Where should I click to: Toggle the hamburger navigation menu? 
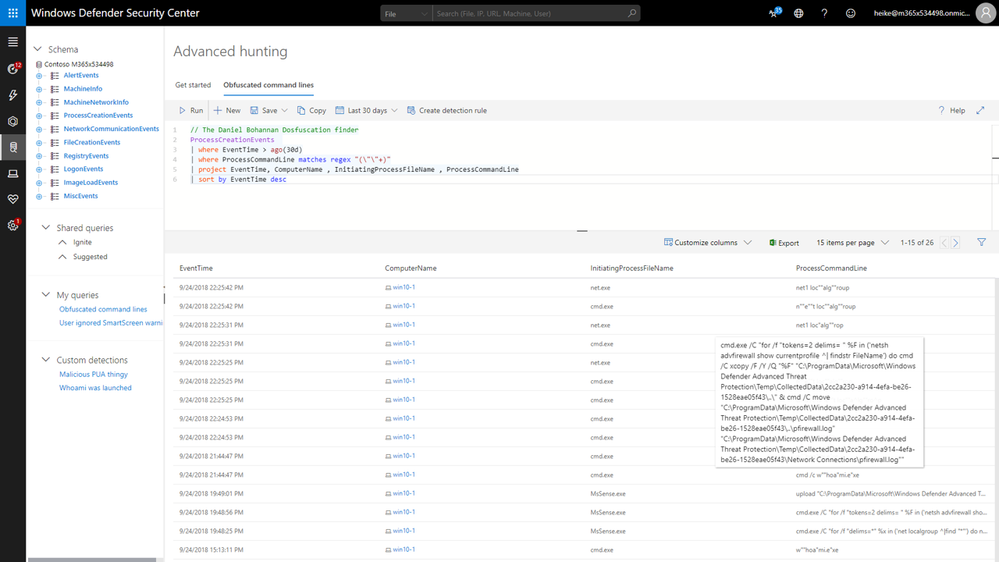click(13, 42)
